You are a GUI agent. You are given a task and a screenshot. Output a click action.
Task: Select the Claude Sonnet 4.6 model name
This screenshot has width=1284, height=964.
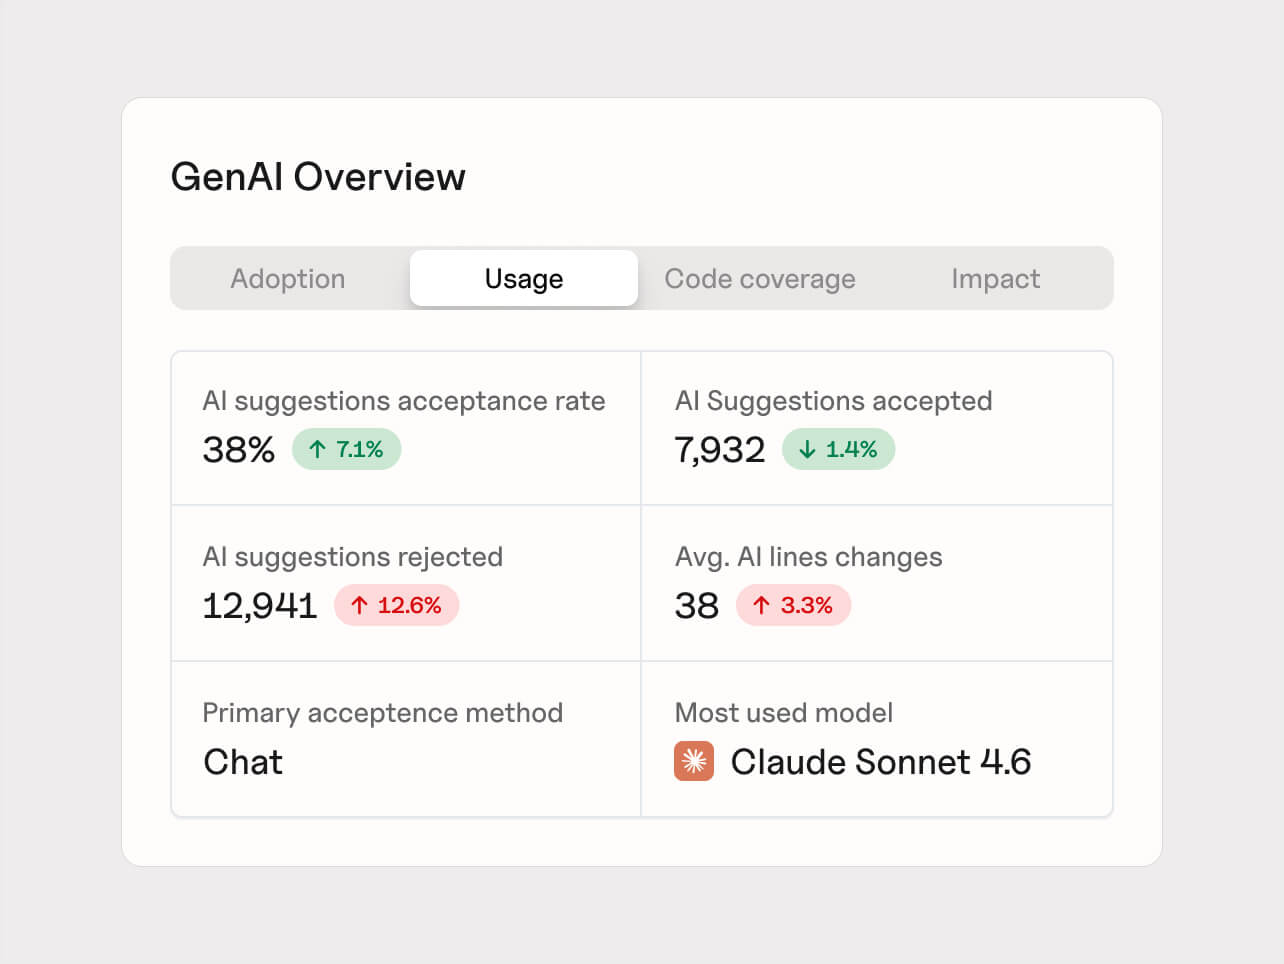881,762
